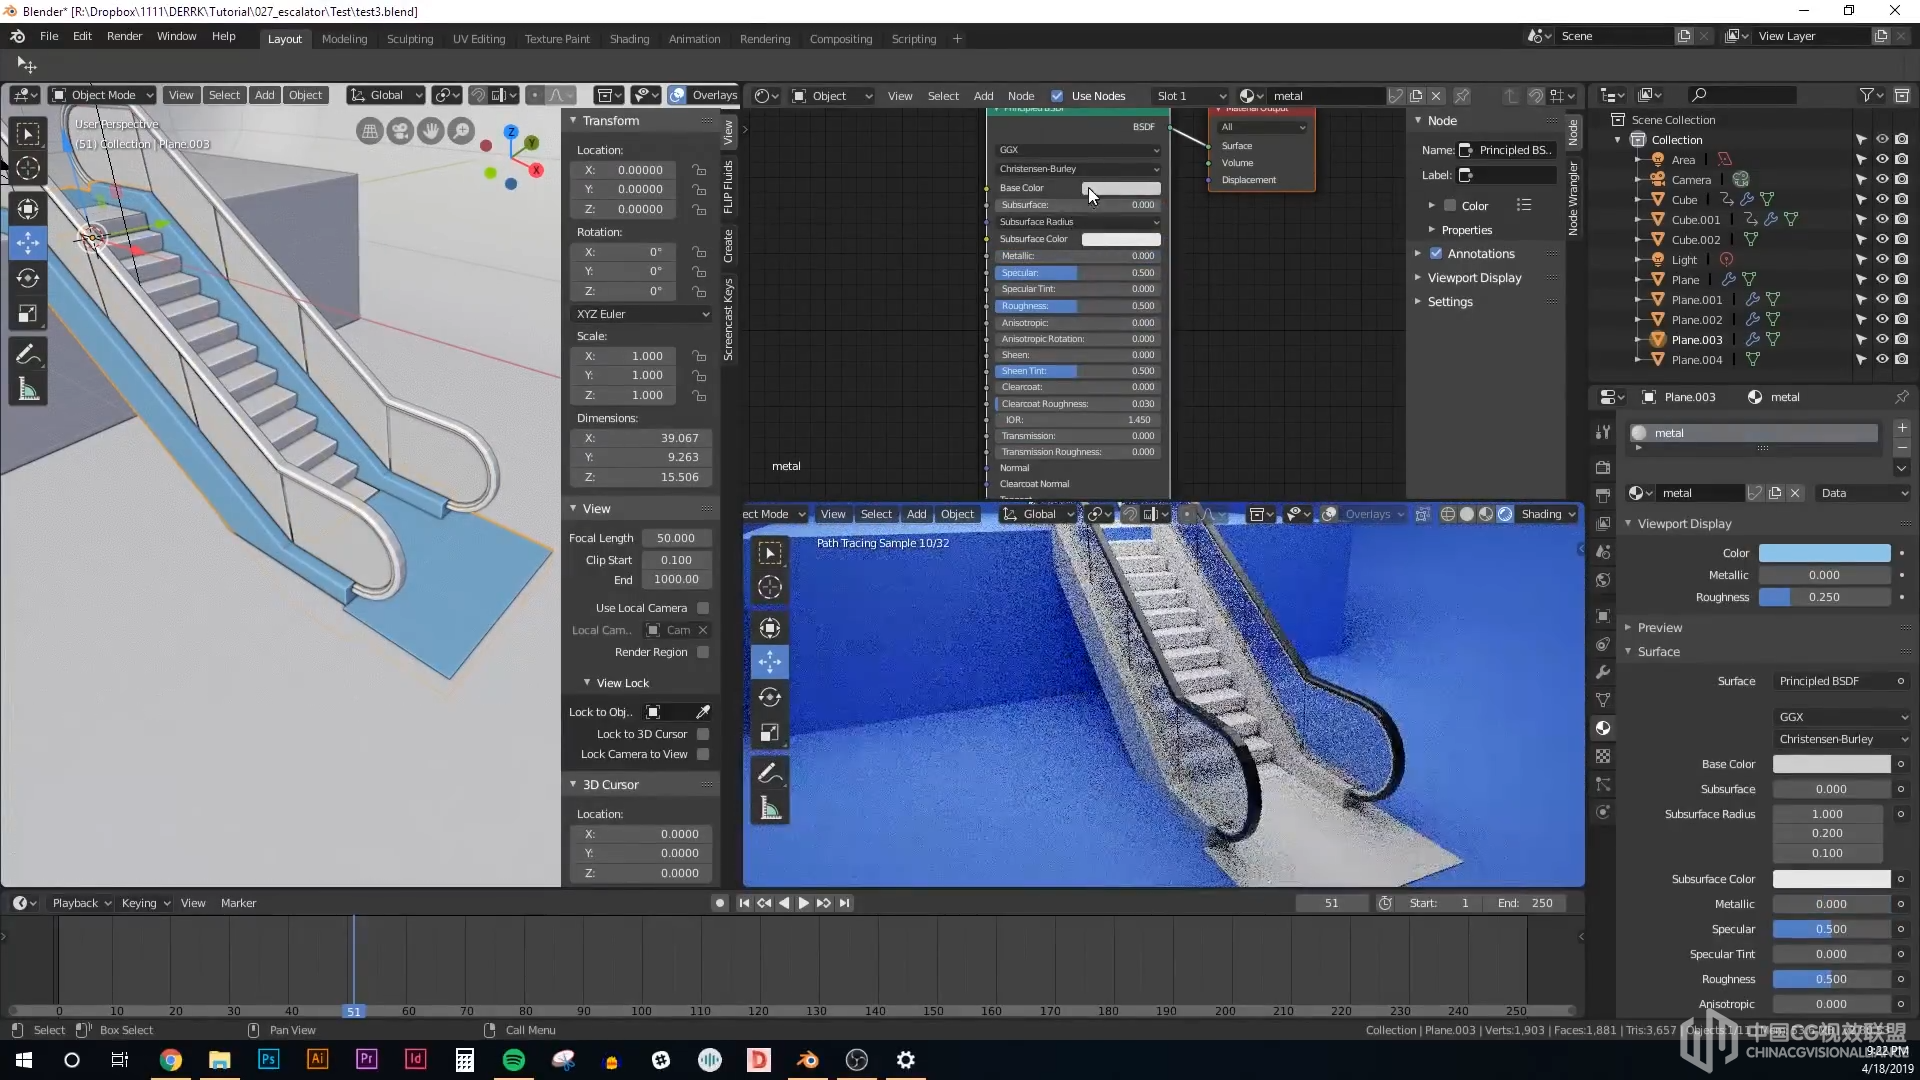The width and height of the screenshot is (1920, 1080).
Task: Toggle perspective/orthographic grid gizmo
Action: [x=370, y=131]
